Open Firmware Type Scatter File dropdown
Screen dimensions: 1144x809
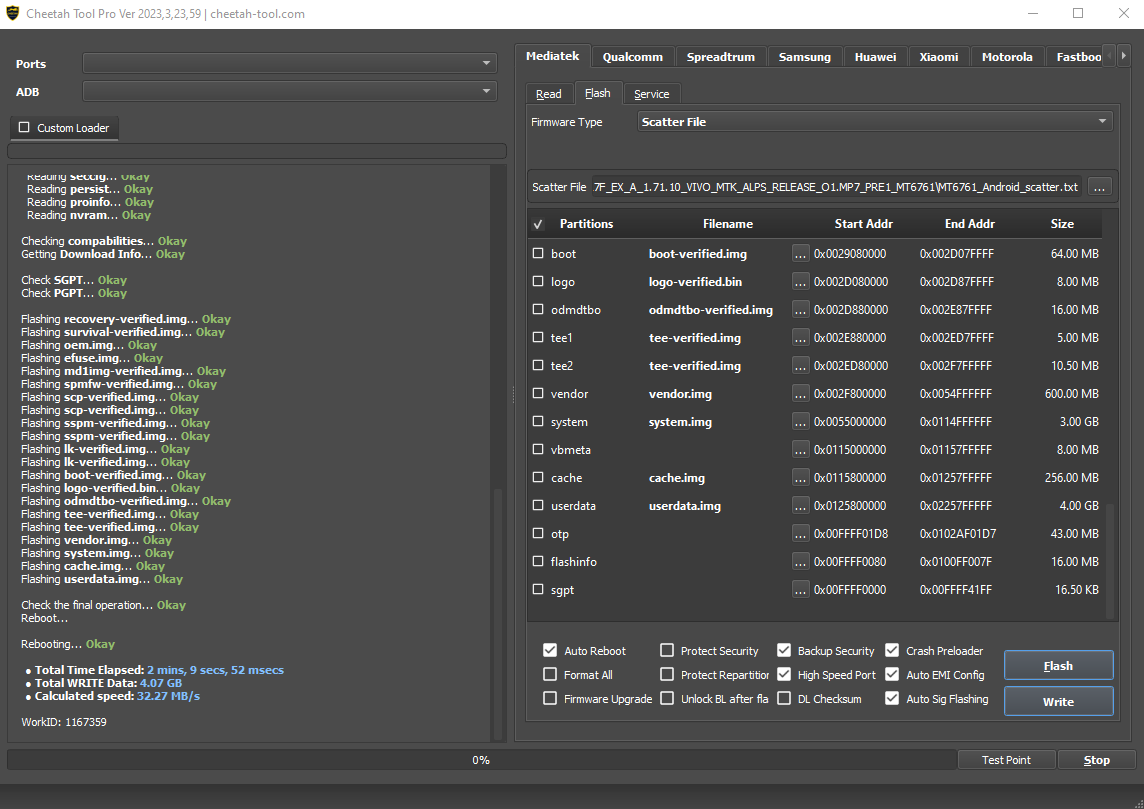(875, 122)
